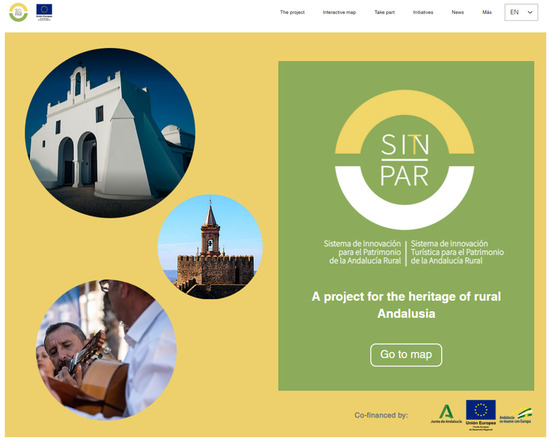Click the Go to map button
The width and height of the screenshot is (550, 442).
pyautogui.click(x=406, y=355)
